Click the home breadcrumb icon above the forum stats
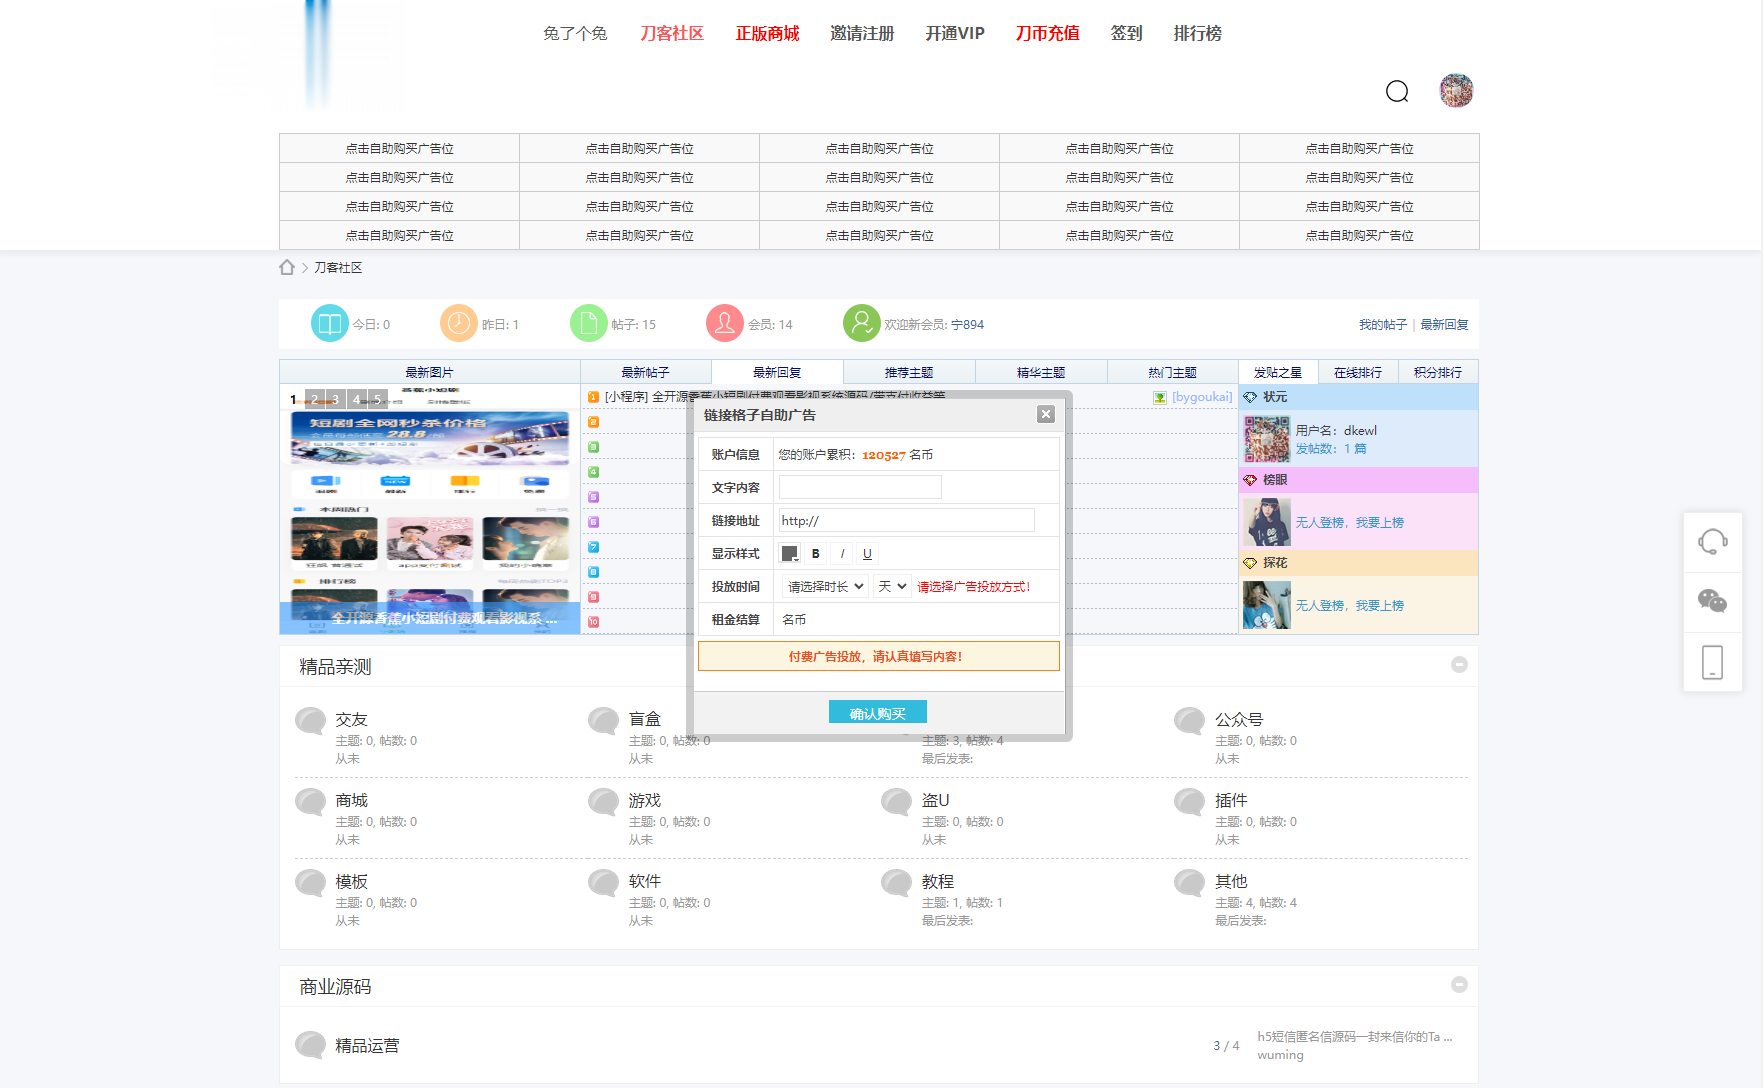1763x1088 pixels. [x=288, y=267]
